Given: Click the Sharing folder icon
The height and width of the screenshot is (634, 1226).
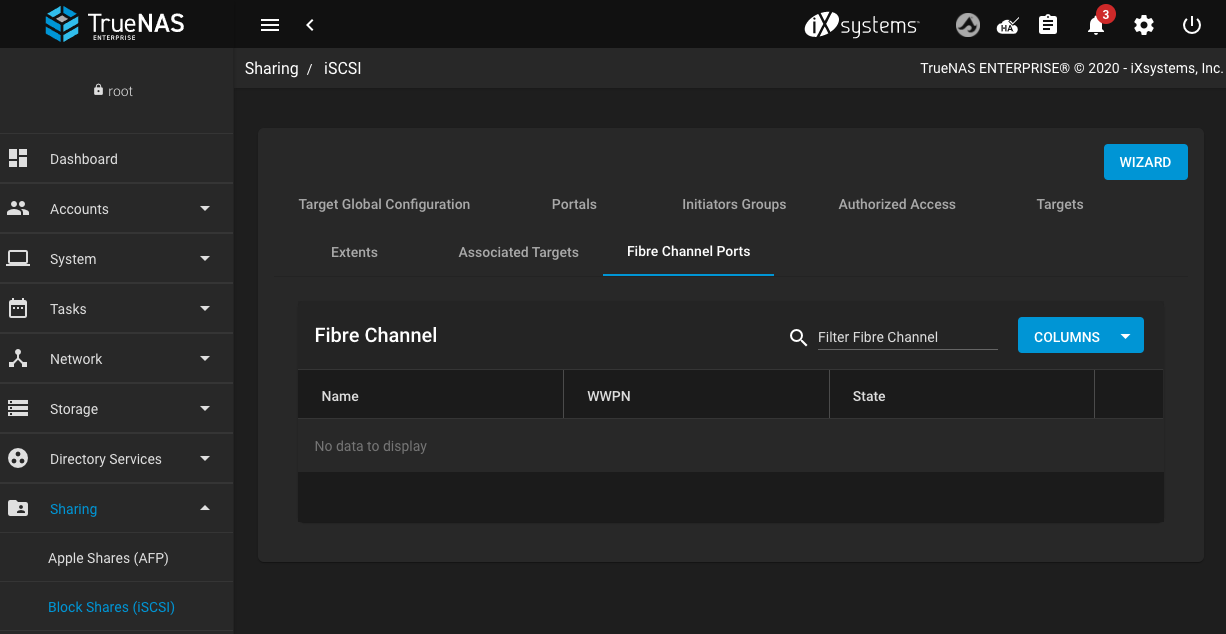Looking at the screenshot, I should (18, 508).
